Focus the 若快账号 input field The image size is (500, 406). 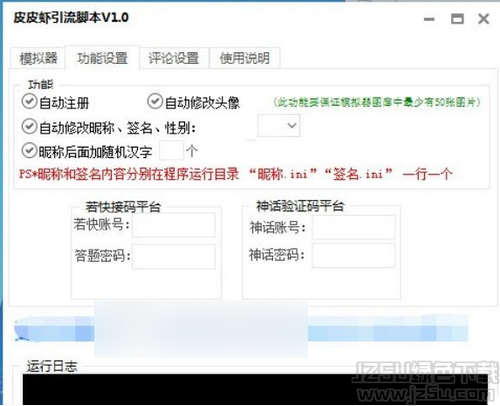174,225
